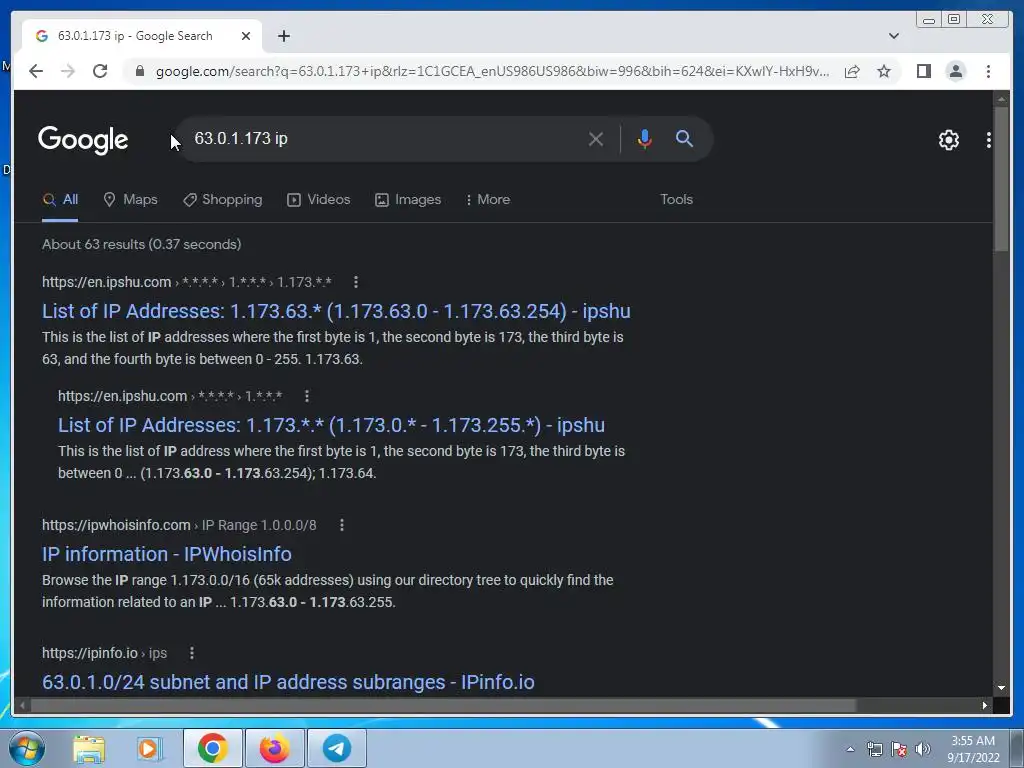Screen dimensions: 1024x768
Task: View site info via the padlock icon
Action: click(139, 71)
